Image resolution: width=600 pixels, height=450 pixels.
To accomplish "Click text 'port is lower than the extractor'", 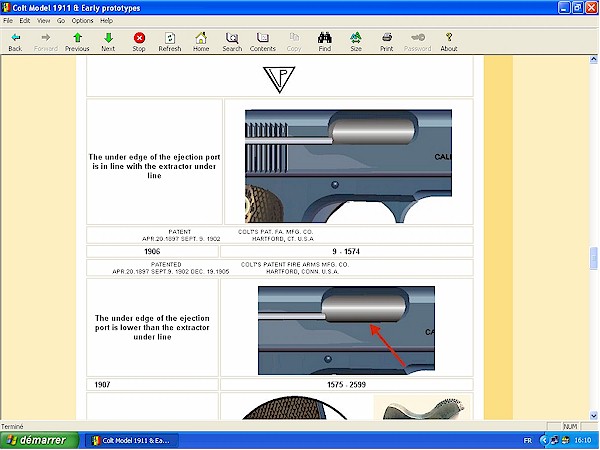I will pyautogui.click(x=152, y=328).
